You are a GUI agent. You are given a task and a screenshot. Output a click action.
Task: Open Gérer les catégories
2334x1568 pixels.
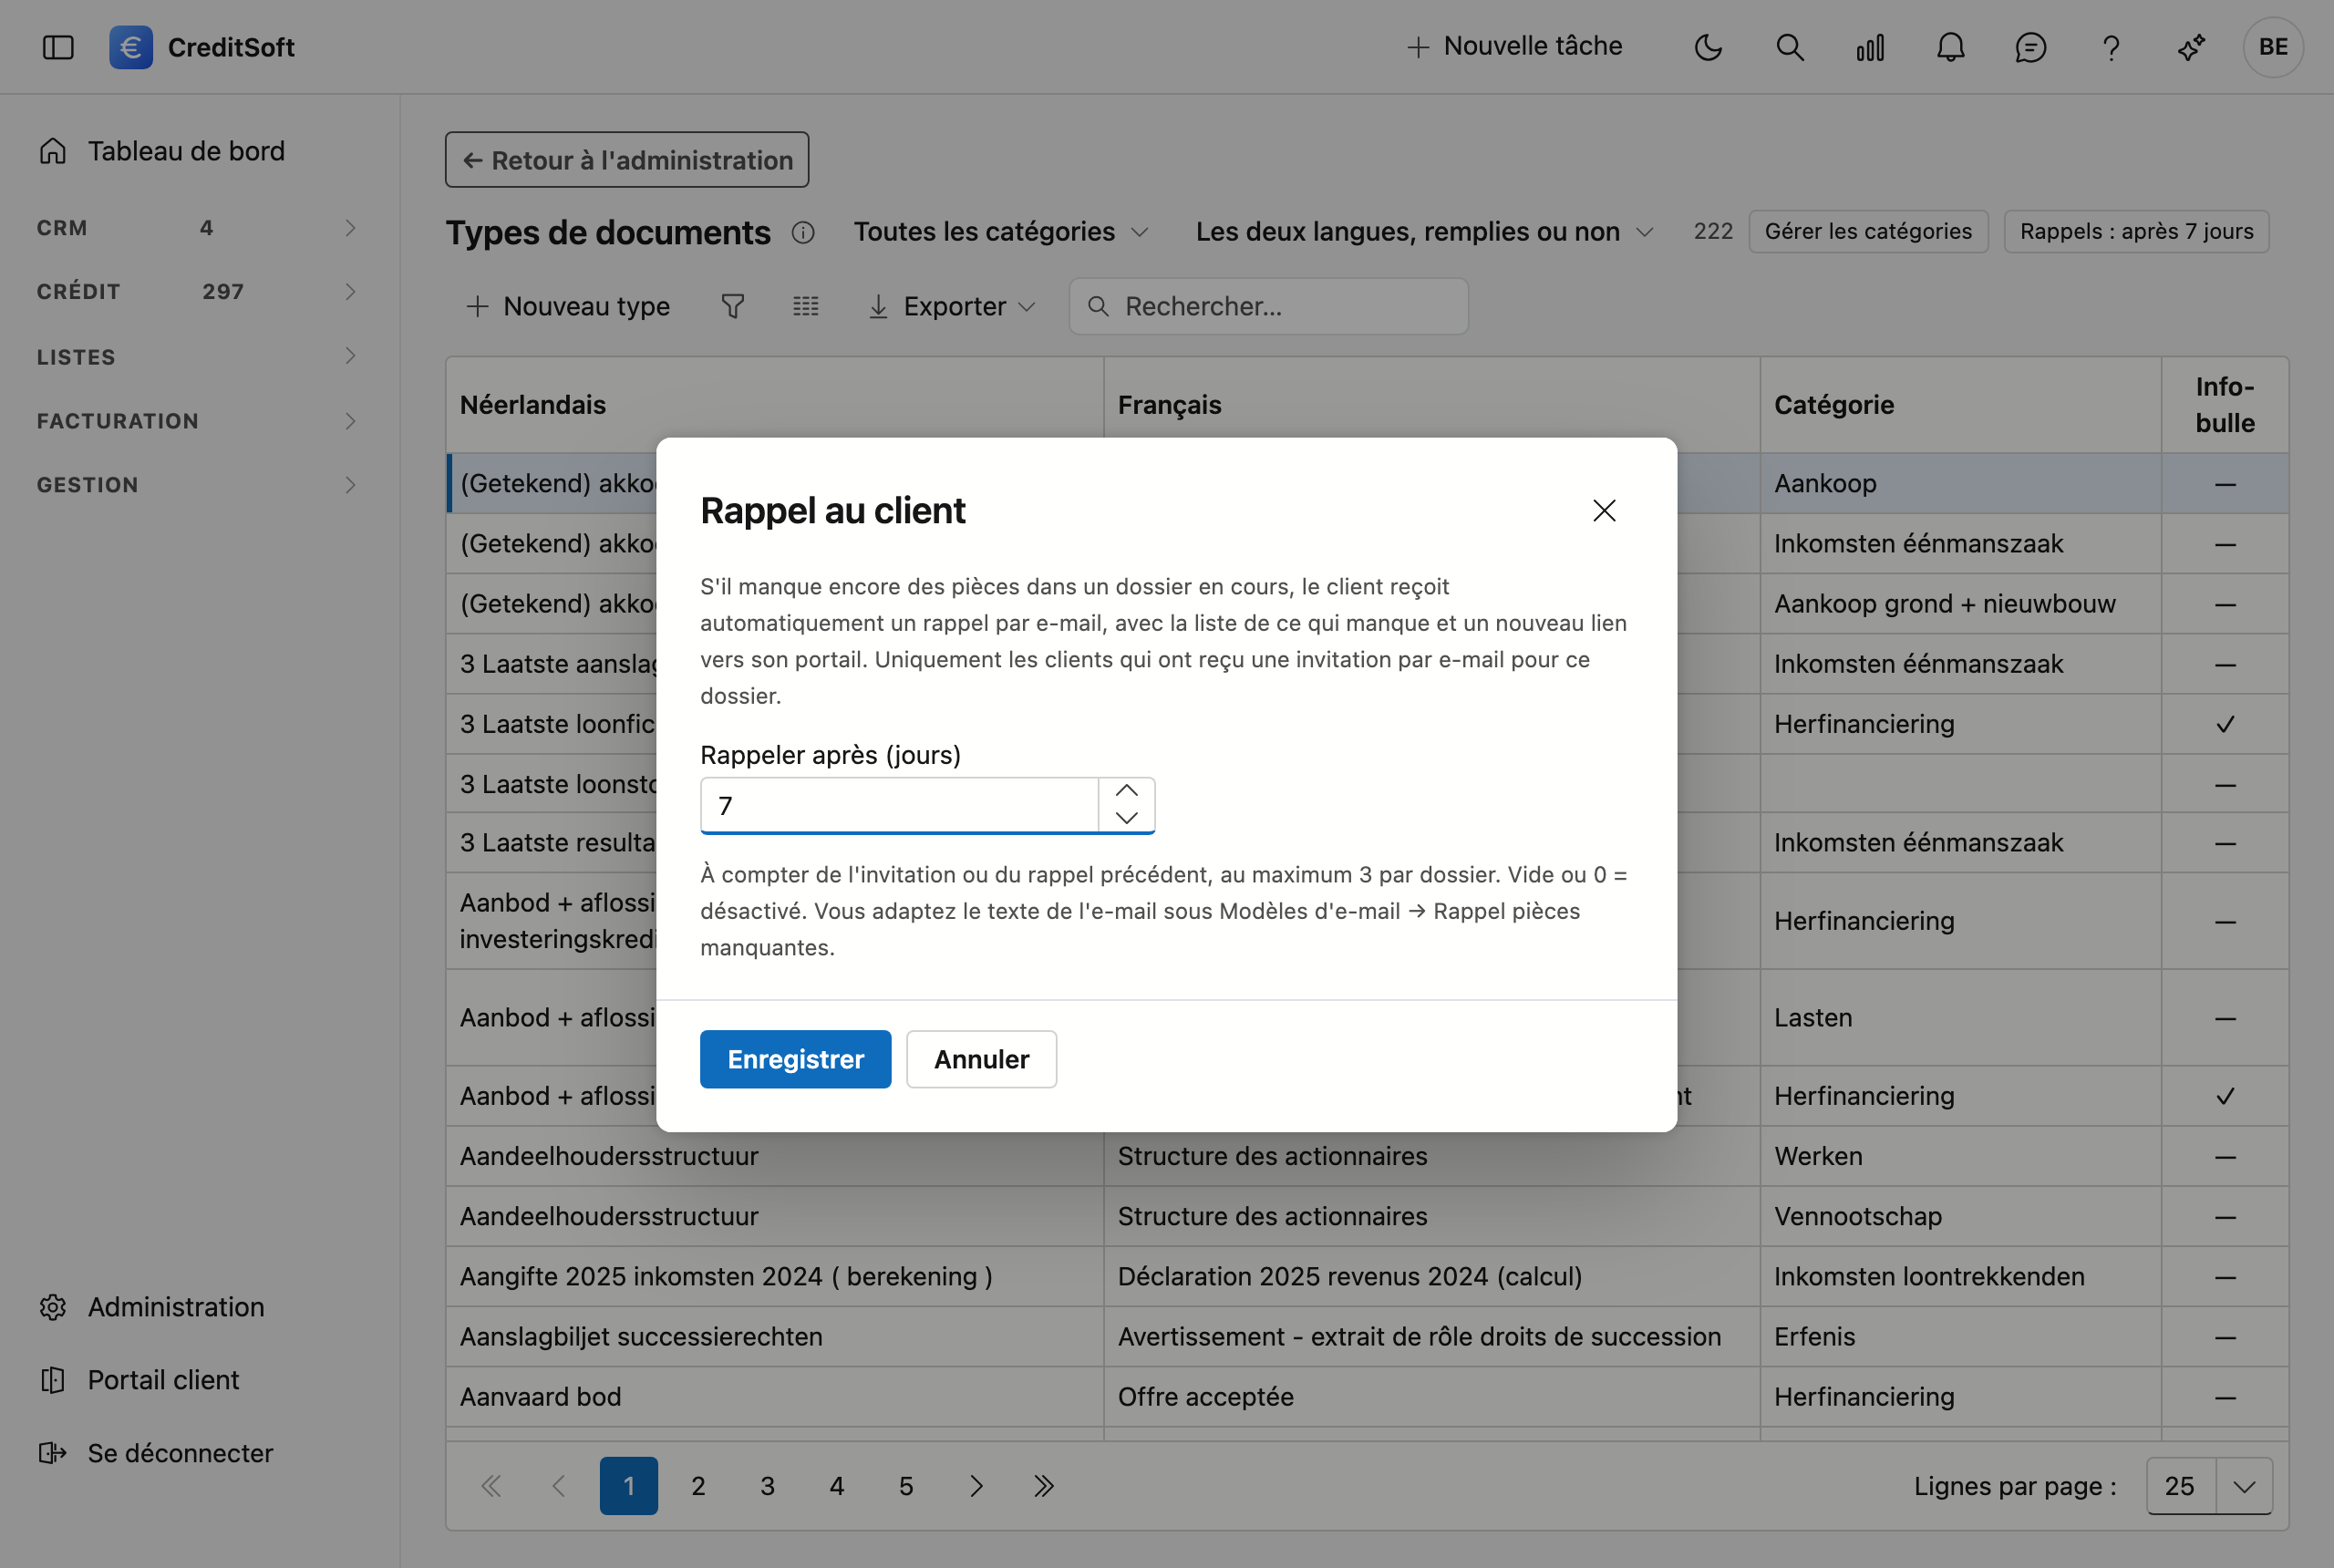point(1868,232)
